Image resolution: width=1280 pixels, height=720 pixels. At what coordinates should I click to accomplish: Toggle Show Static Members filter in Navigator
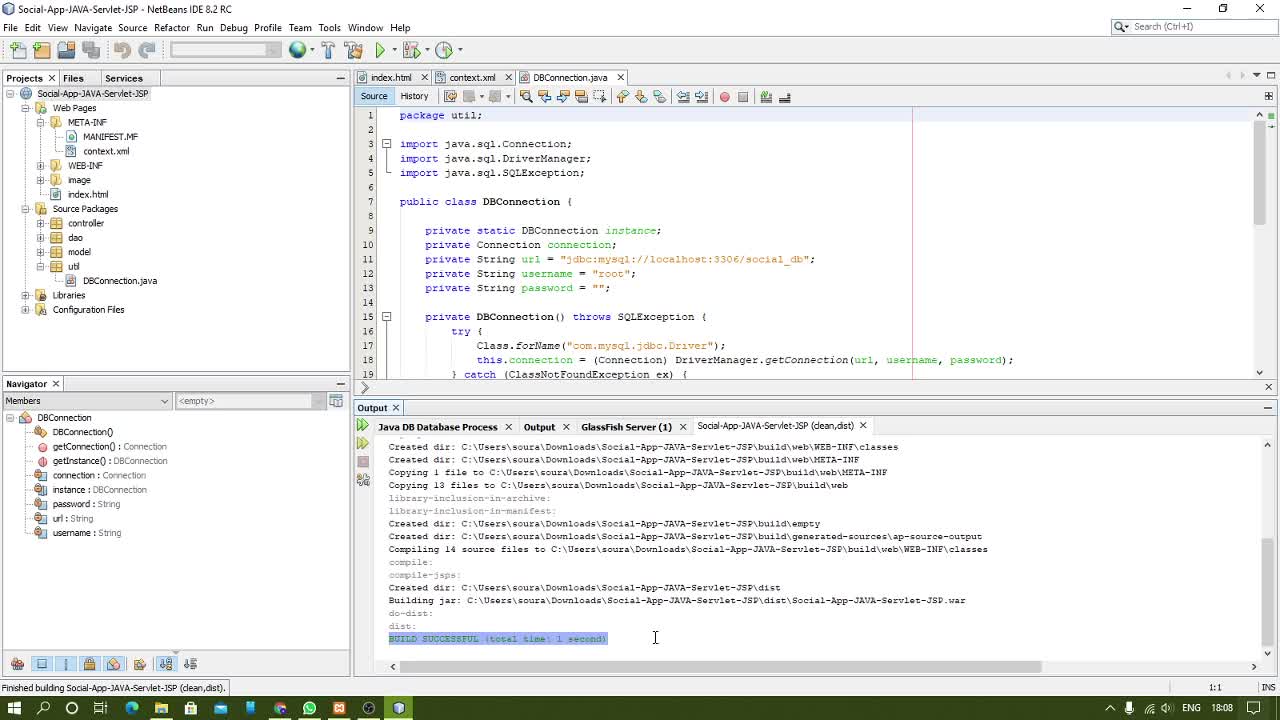tap(66, 664)
